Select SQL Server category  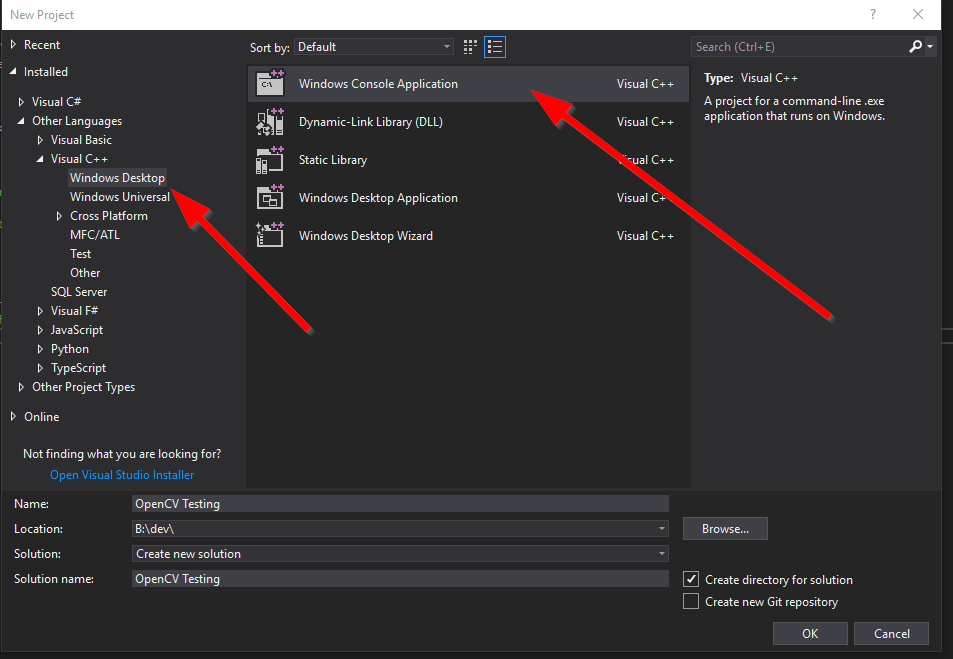click(x=79, y=292)
